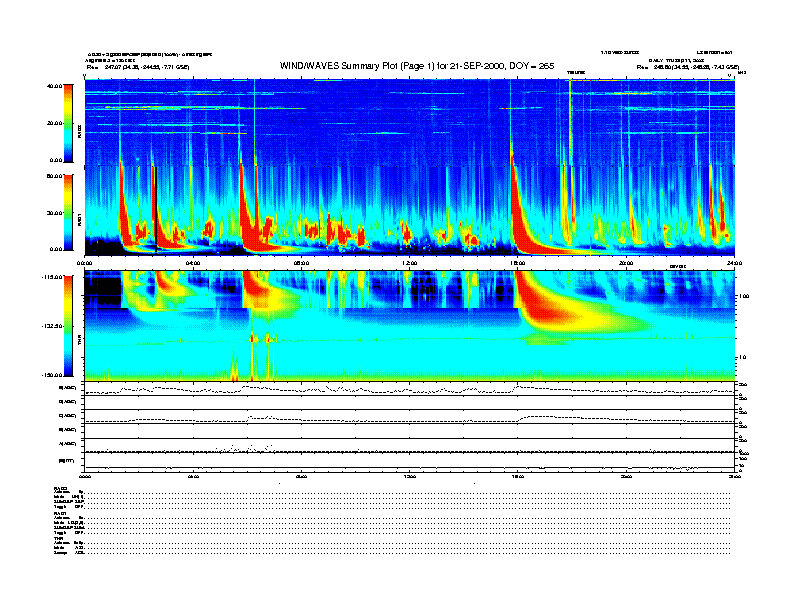Click 04:00 tick label below RAD1 spectrogram

pyautogui.click(x=193, y=263)
